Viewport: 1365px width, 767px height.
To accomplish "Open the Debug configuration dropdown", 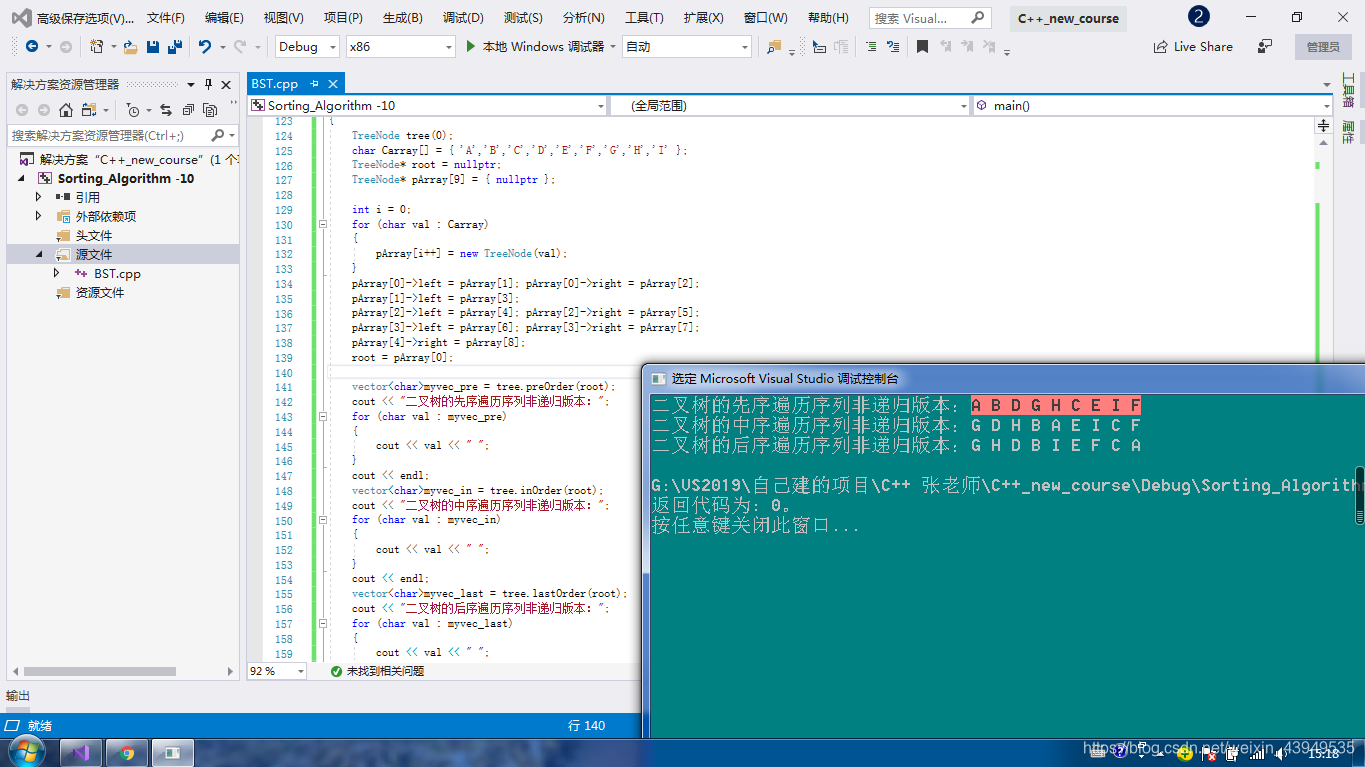I will tap(306, 46).
